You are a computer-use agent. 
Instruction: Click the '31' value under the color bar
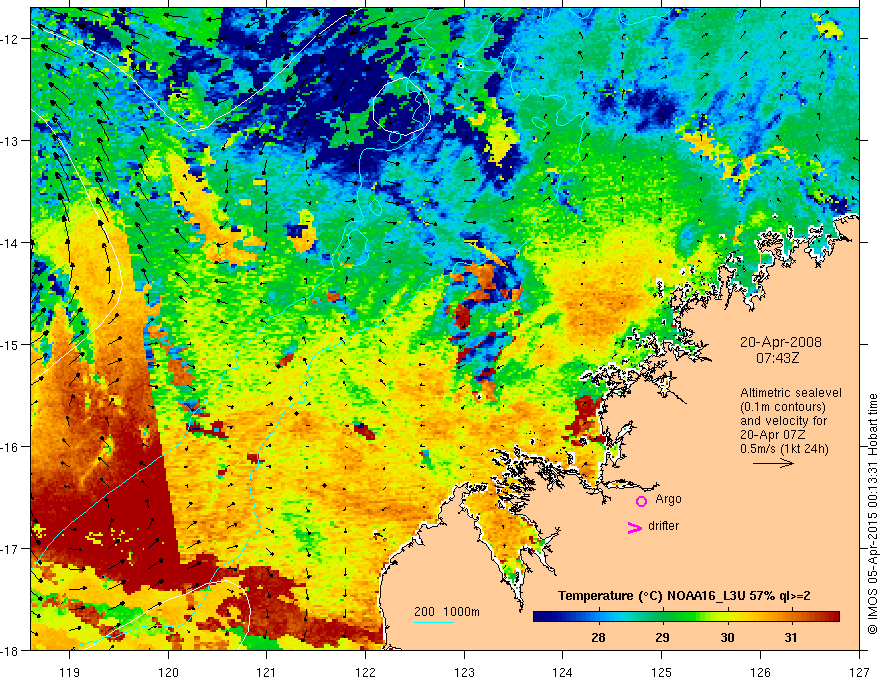[x=791, y=637]
